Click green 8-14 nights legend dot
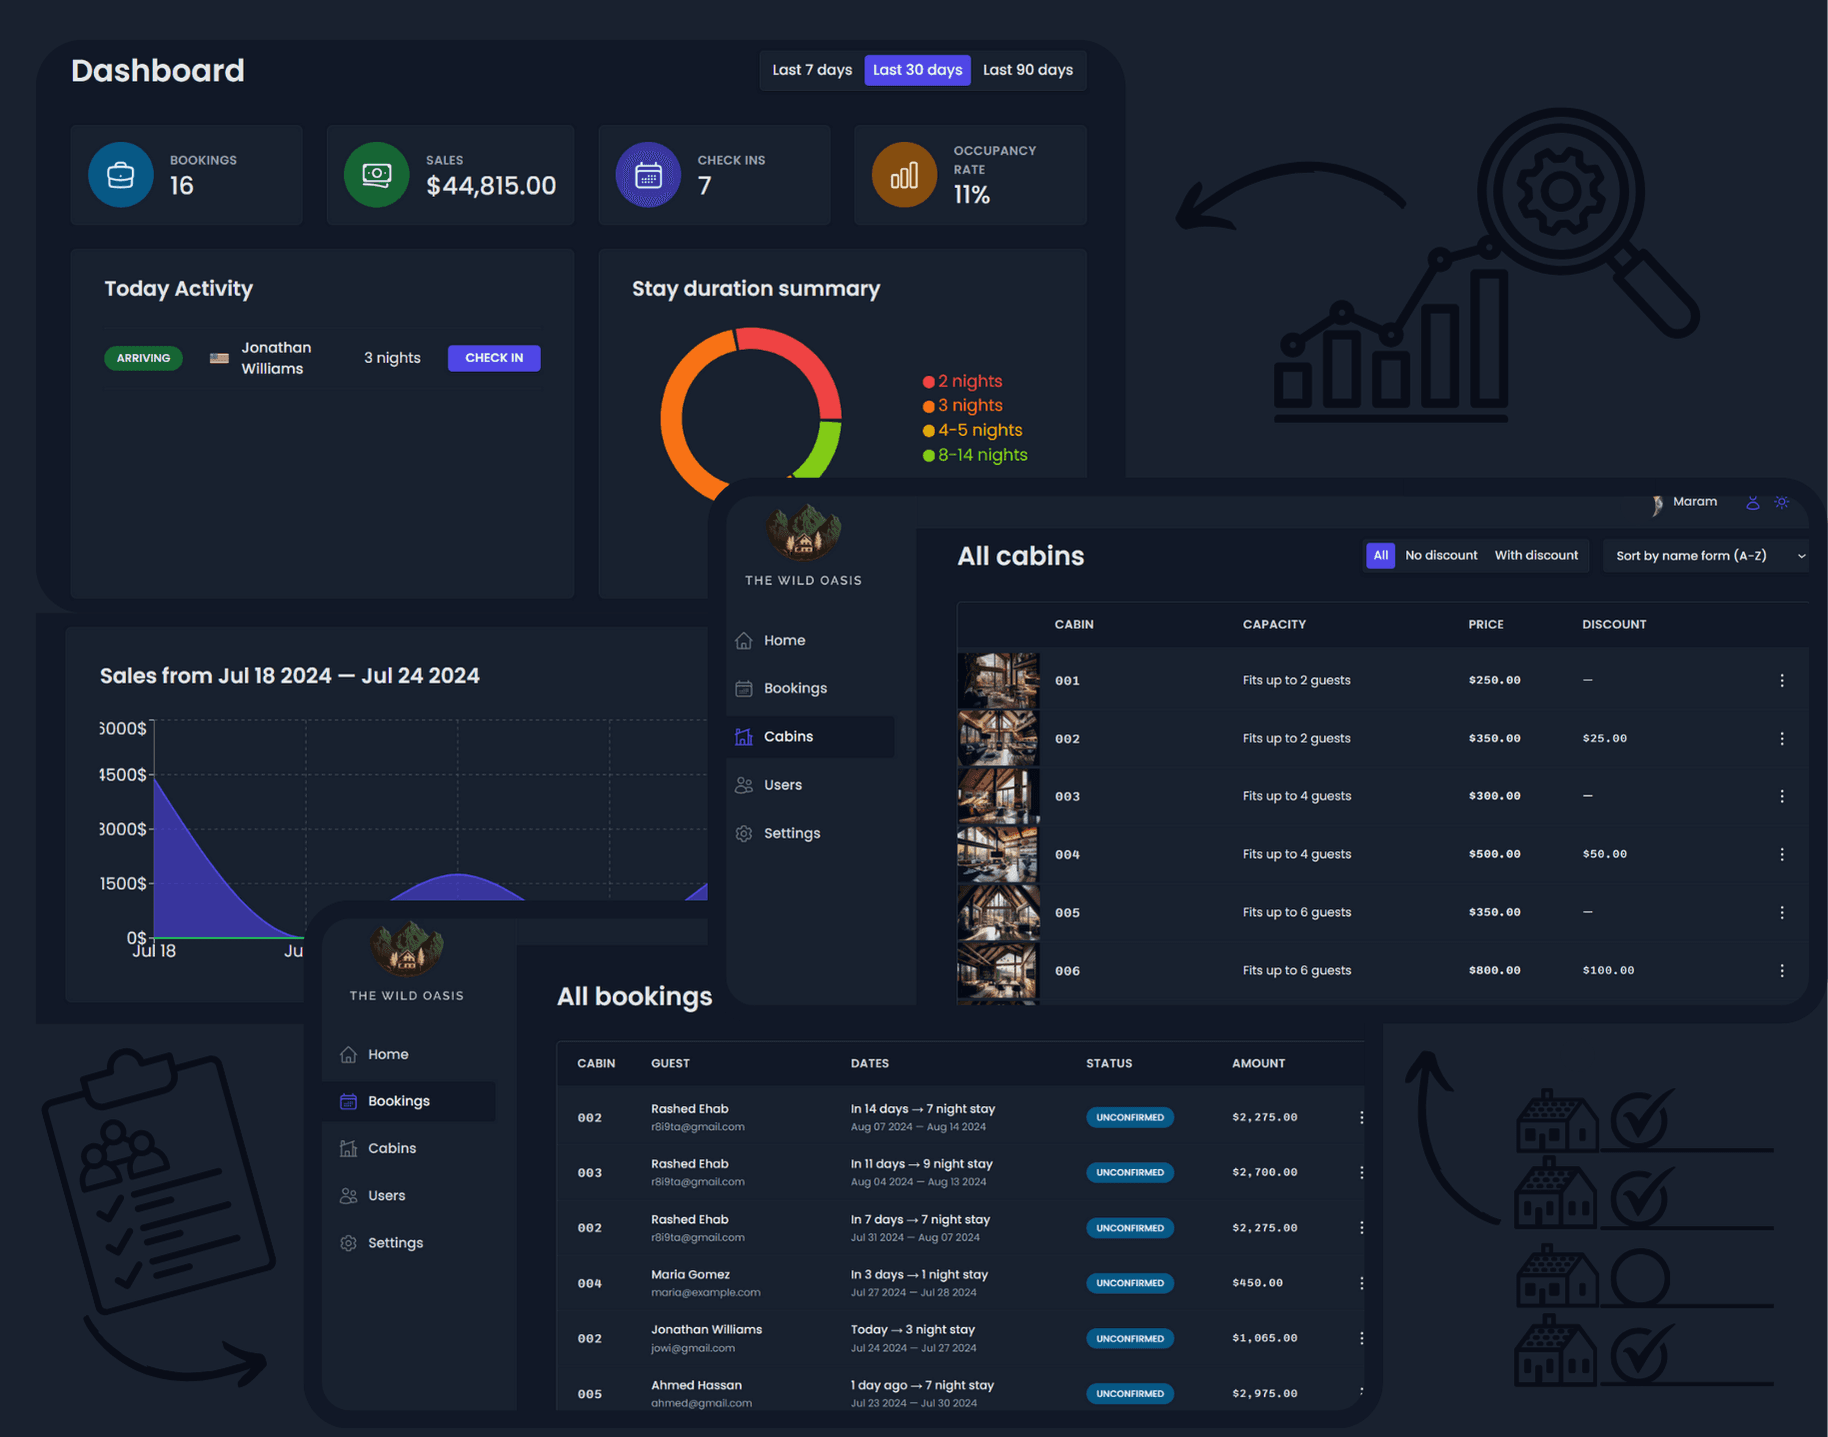 [x=928, y=456]
